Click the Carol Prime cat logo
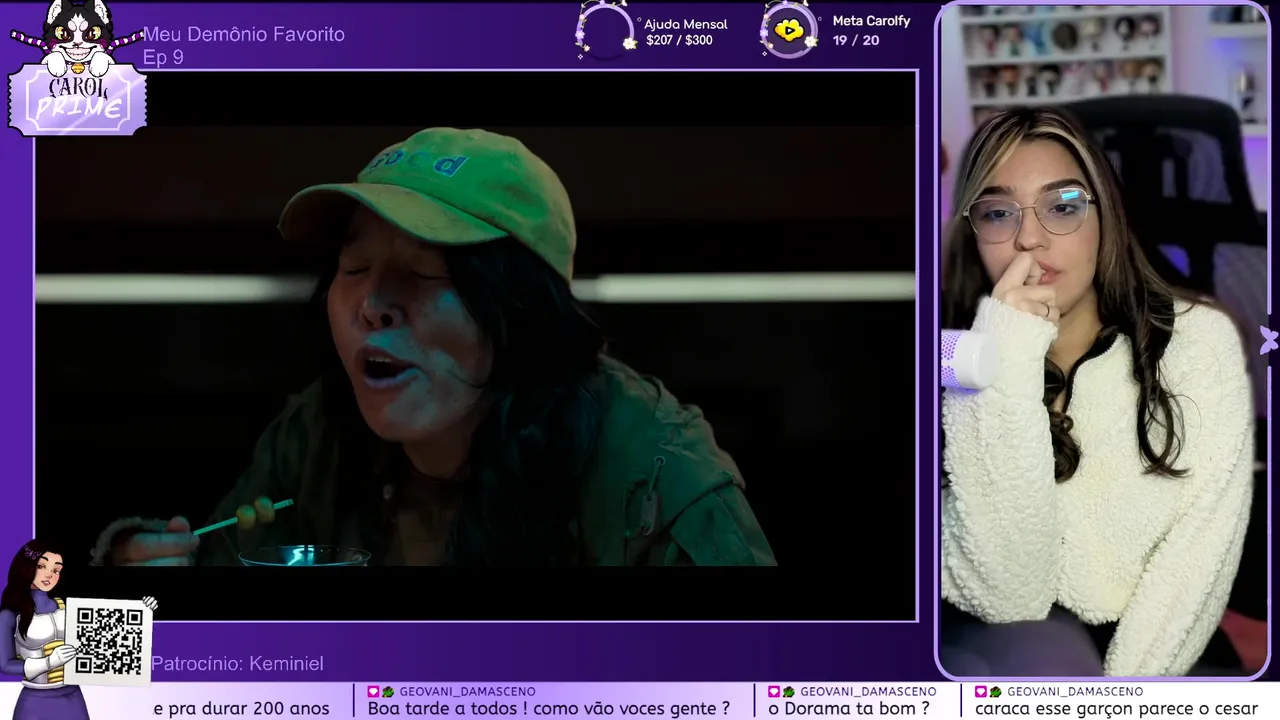Image resolution: width=1280 pixels, height=720 pixels. [78, 67]
